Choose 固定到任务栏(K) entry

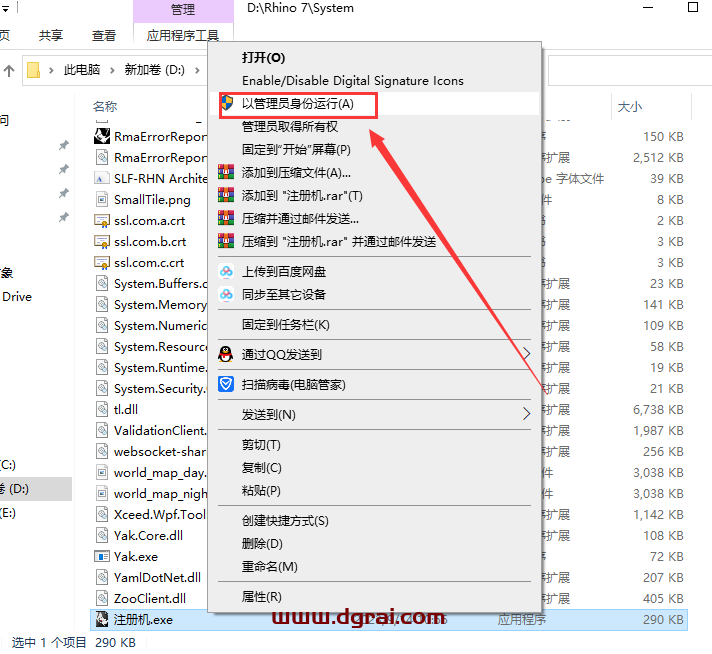click(286, 325)
